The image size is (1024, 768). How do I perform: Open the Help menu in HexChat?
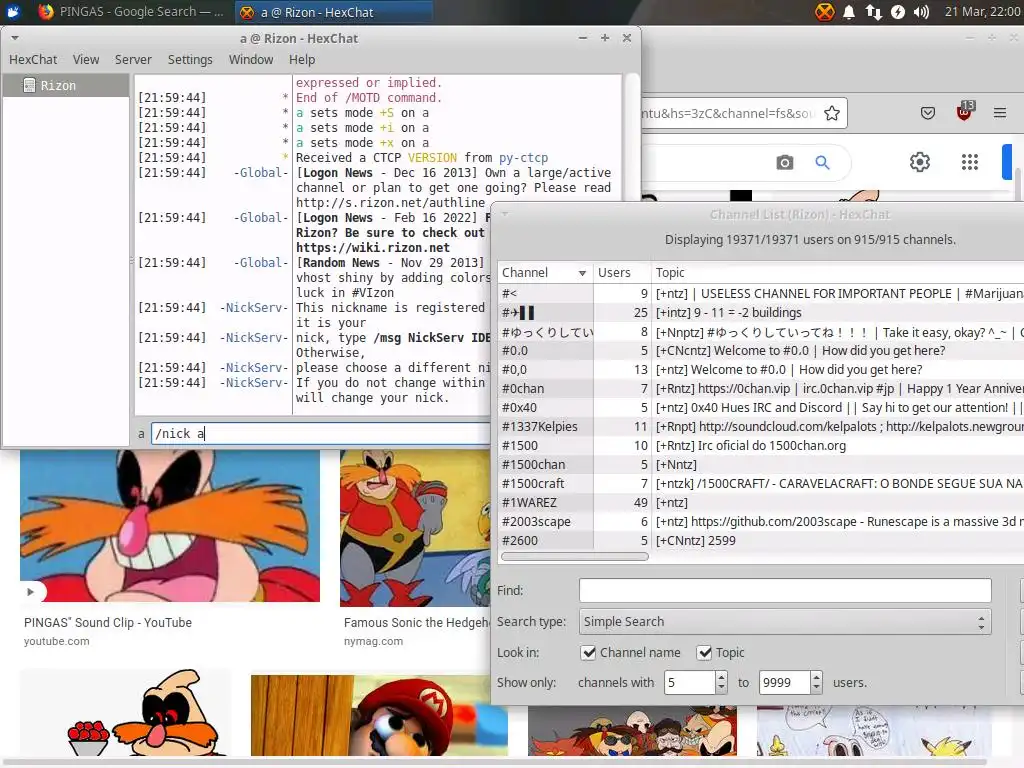click(302, 59)
